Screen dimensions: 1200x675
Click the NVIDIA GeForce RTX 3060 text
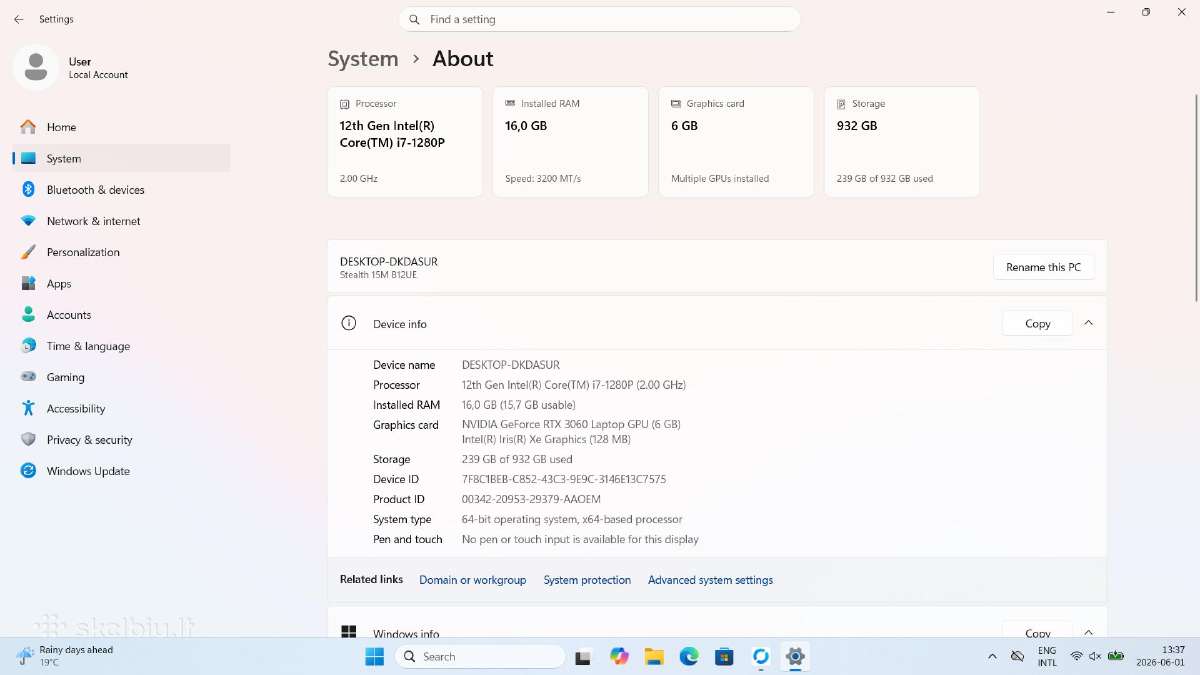(571, 424)
